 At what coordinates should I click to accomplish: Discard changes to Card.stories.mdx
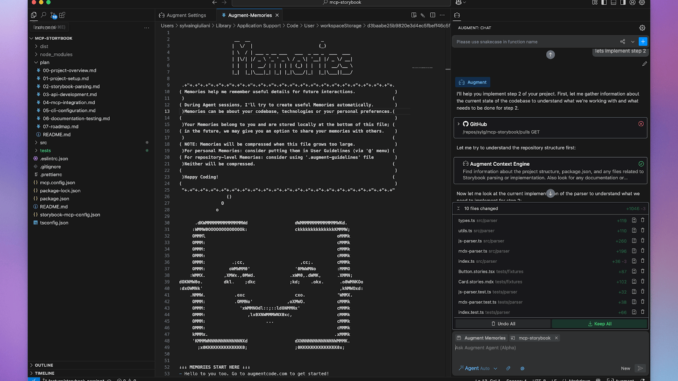[x=643, y=282]
